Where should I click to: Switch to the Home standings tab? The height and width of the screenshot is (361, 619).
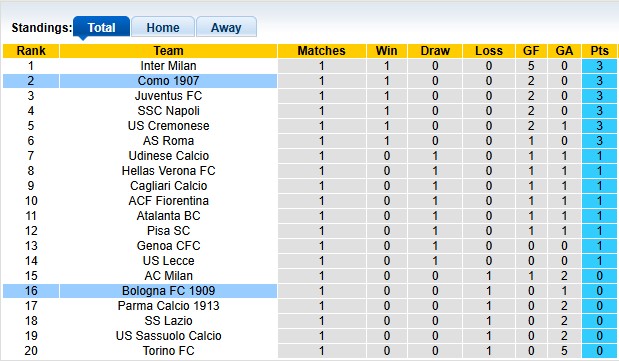click(163, 27)
